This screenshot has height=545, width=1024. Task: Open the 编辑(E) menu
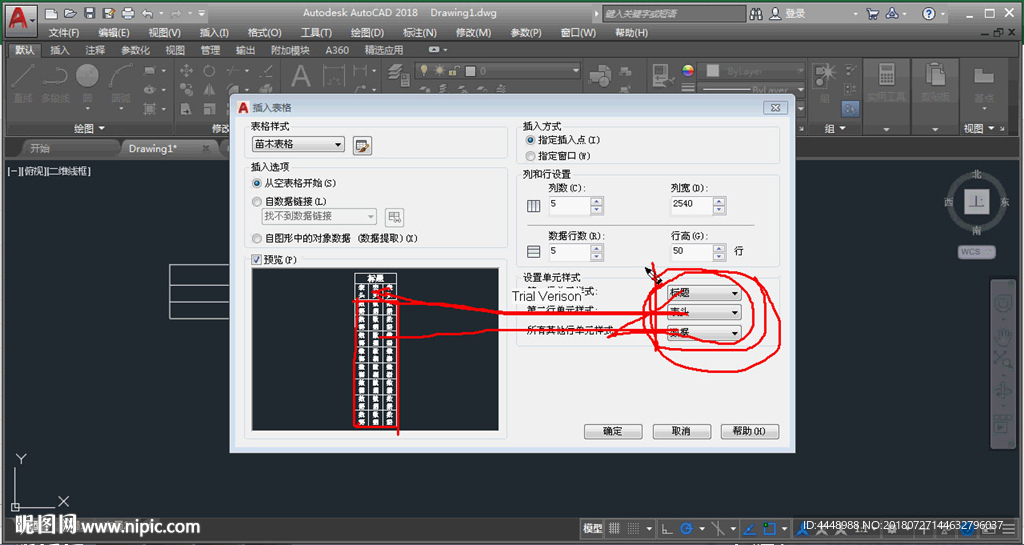click(x=114, y=33)
